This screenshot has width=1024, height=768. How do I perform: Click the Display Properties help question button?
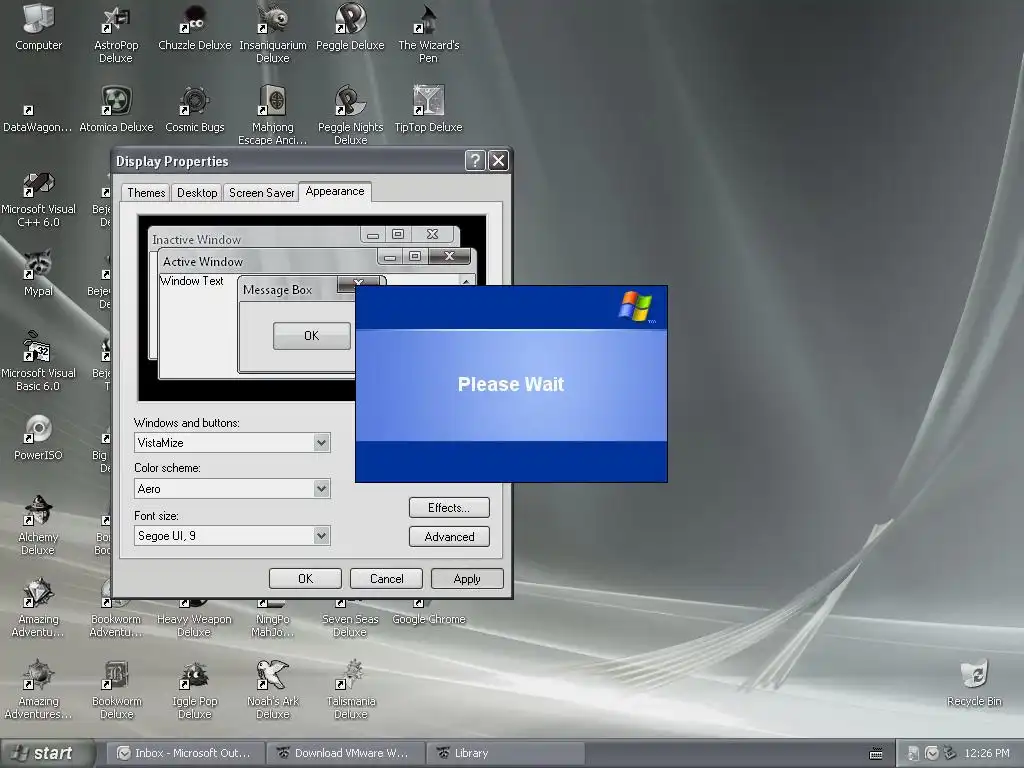(475, 160)
